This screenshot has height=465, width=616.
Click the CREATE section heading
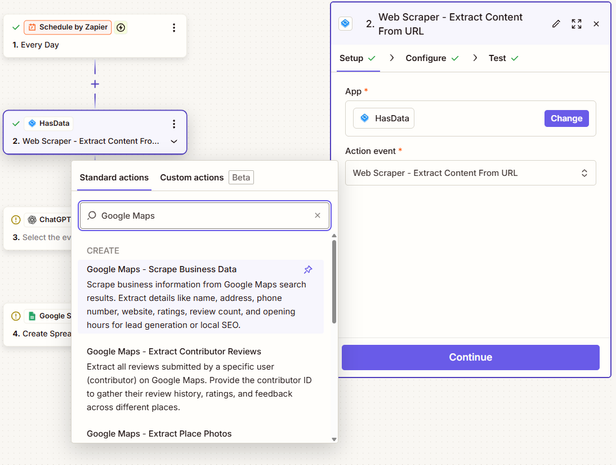tap(103, 251)
